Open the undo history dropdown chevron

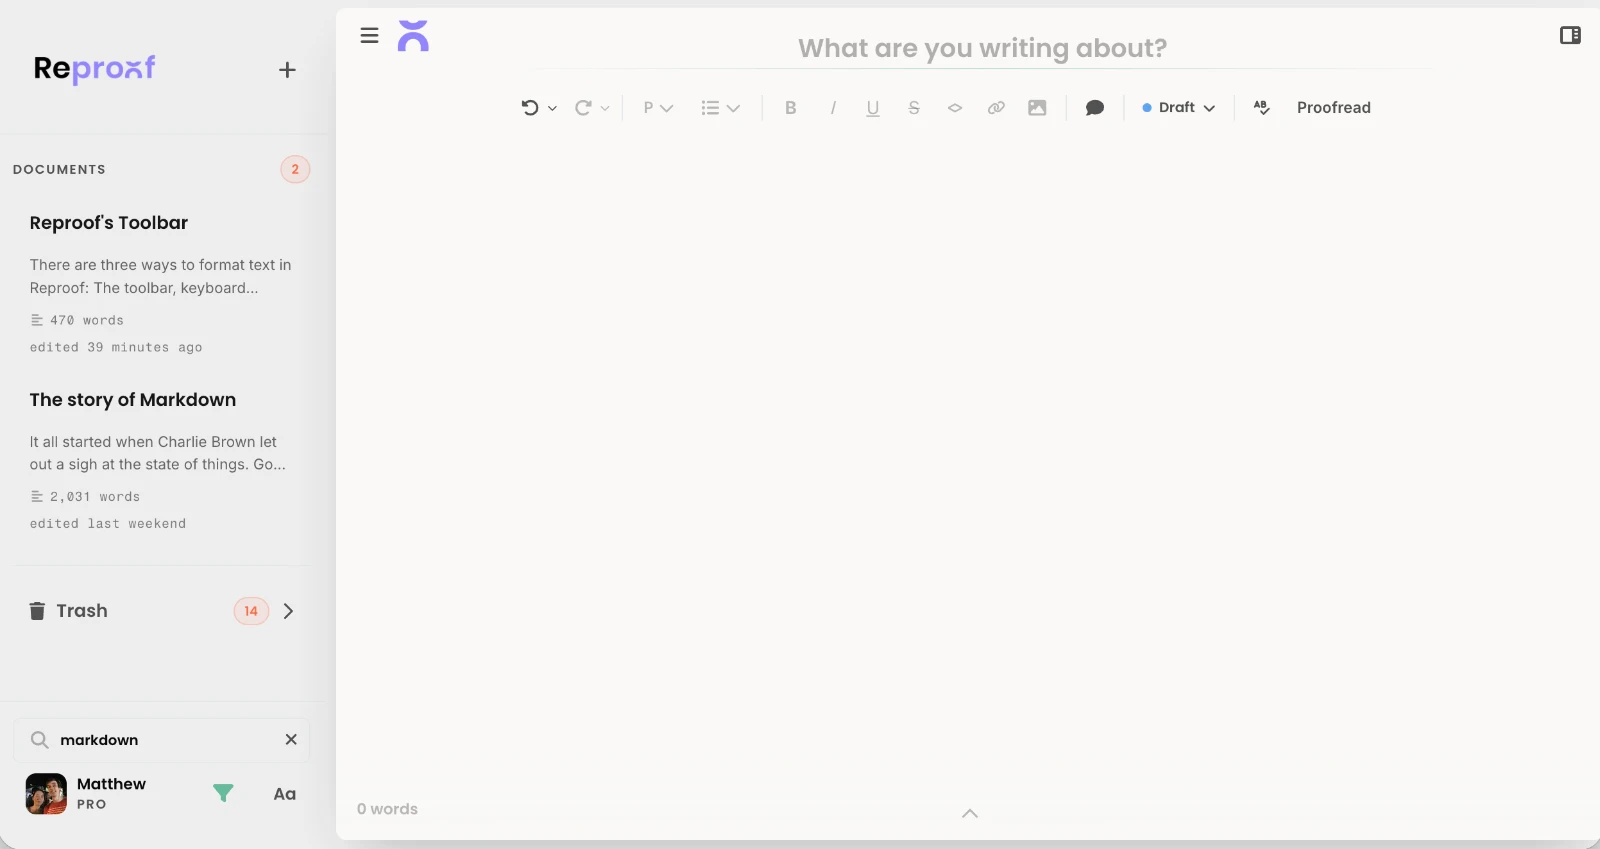[x=552, y=109]
